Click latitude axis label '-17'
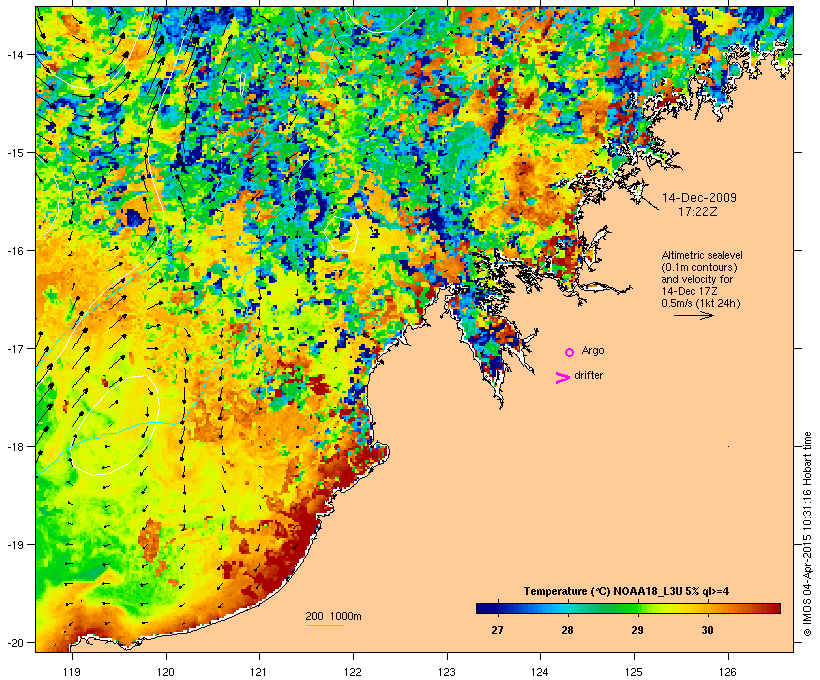 click(14, 348)
